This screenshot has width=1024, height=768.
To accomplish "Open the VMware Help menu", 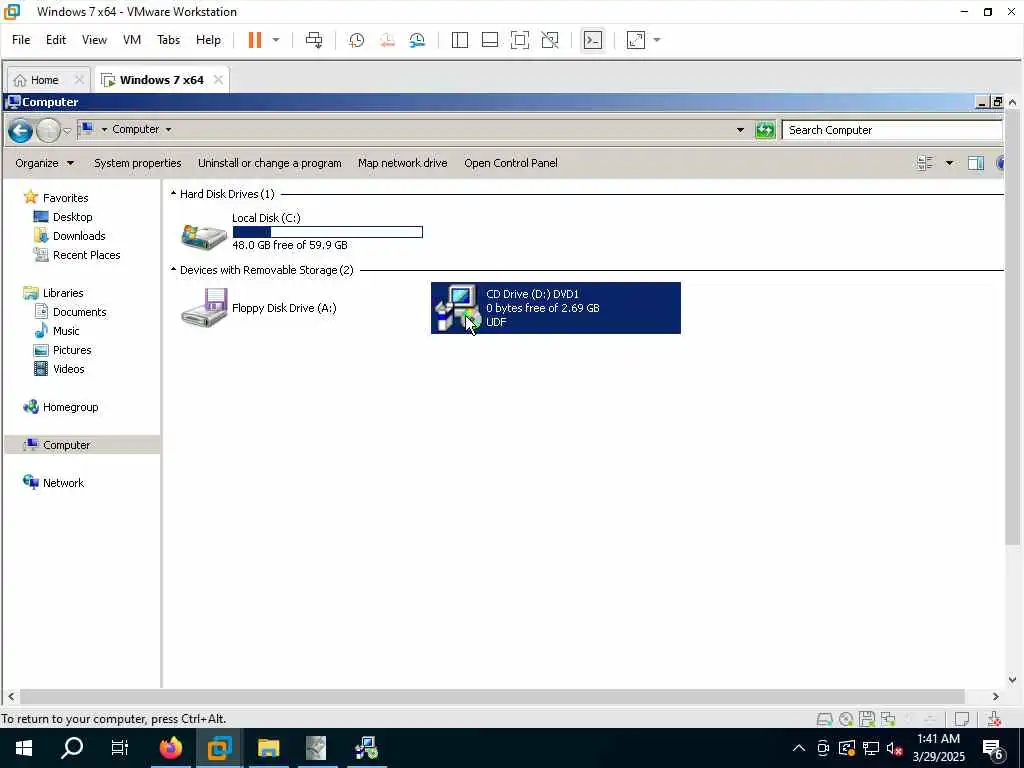I will click(x=208, y=40).
